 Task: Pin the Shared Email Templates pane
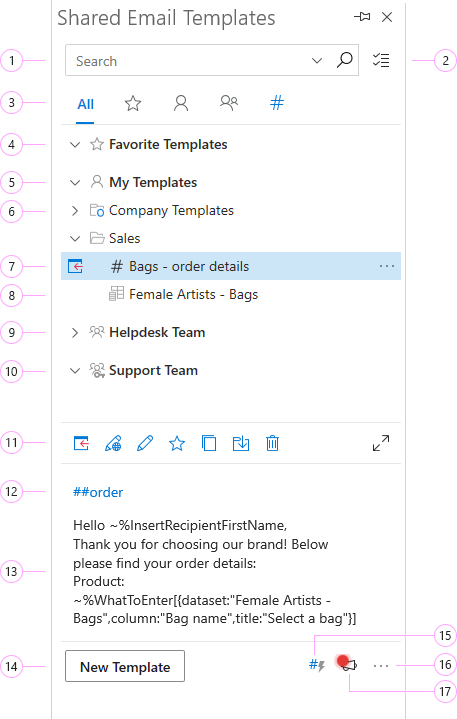point(362,17)
